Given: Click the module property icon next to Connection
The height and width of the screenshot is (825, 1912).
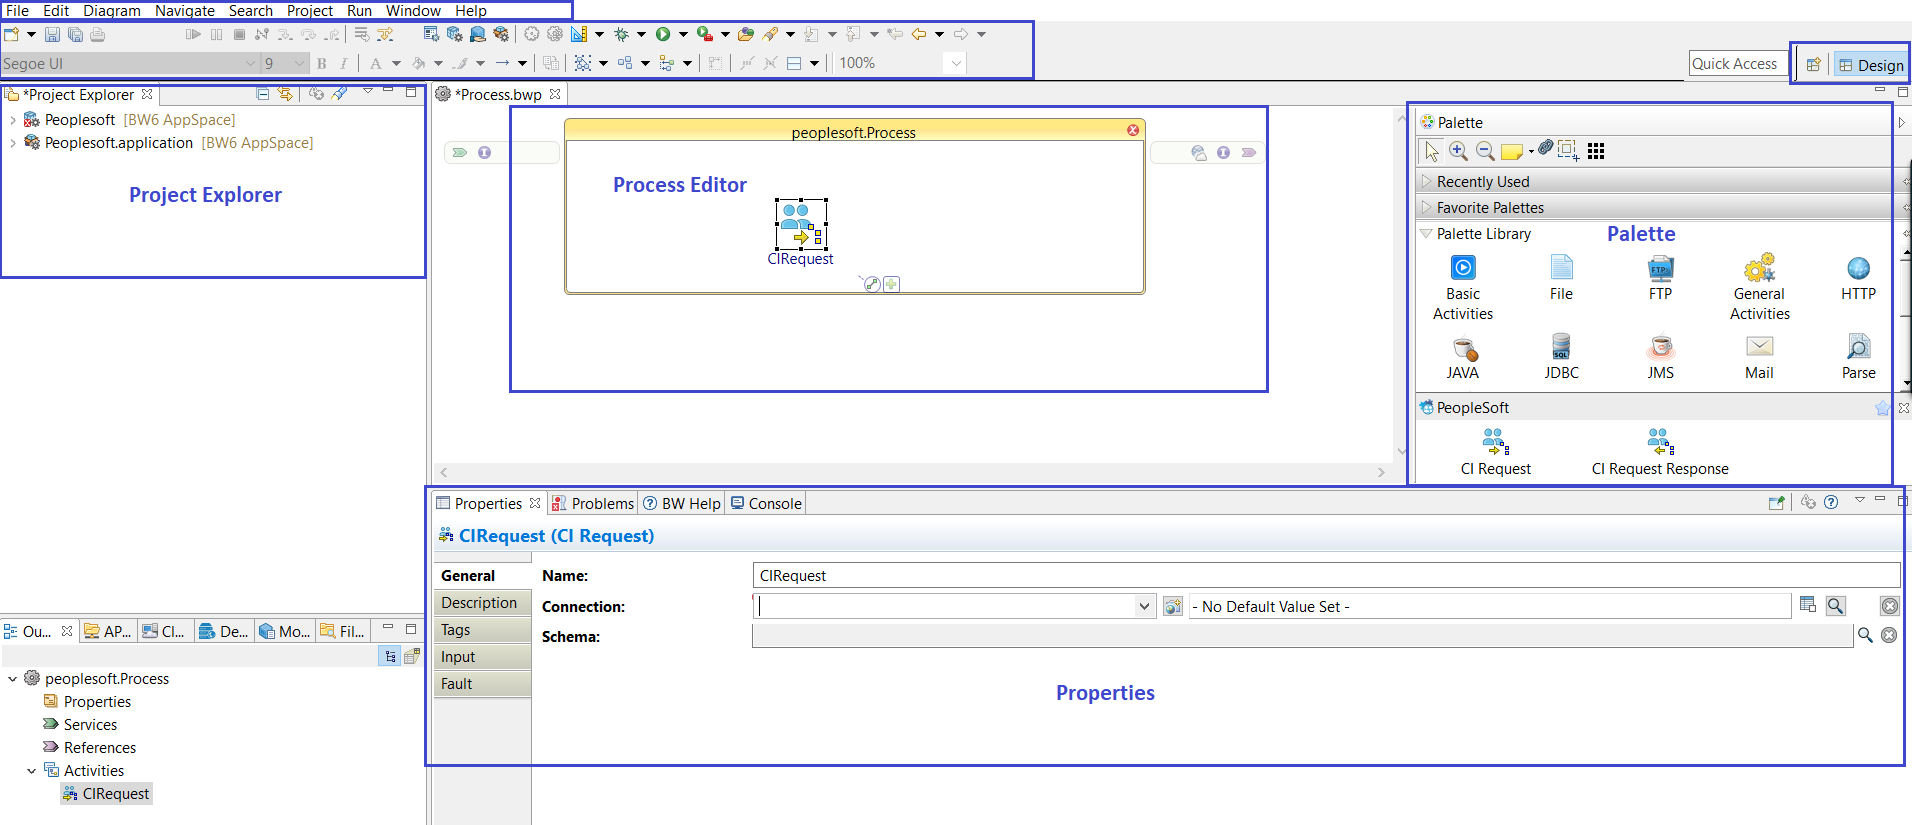Looking at the screenshot, I should [x=1173, y=607].
